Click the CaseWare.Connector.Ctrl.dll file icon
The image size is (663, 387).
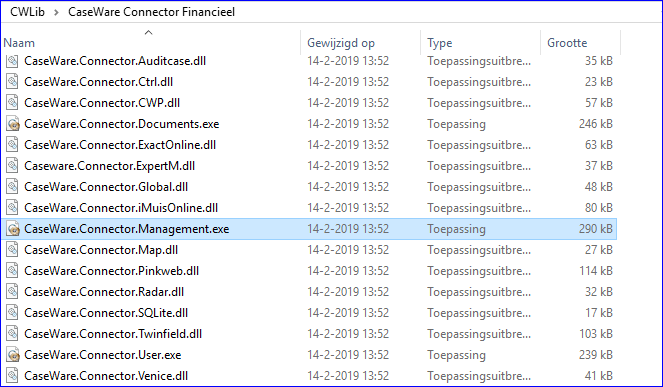pyautogui.click(x=12, y=82)
